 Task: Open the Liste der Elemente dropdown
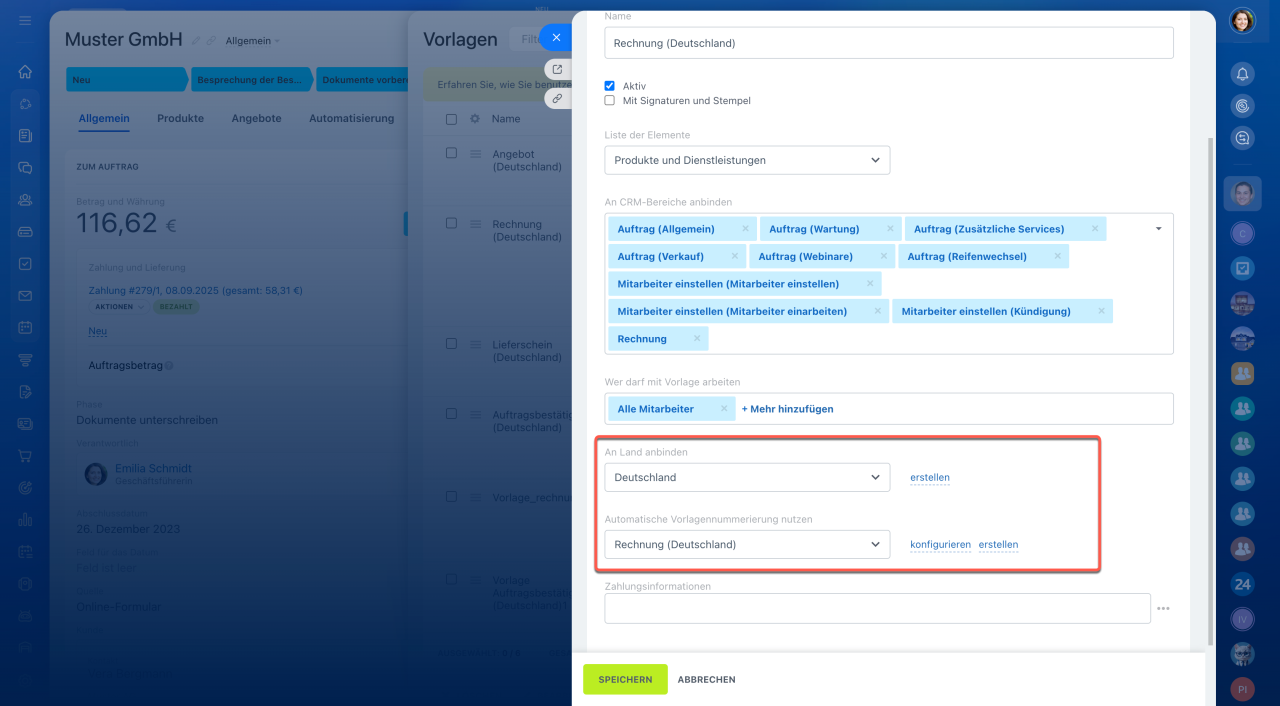(747, 160)
